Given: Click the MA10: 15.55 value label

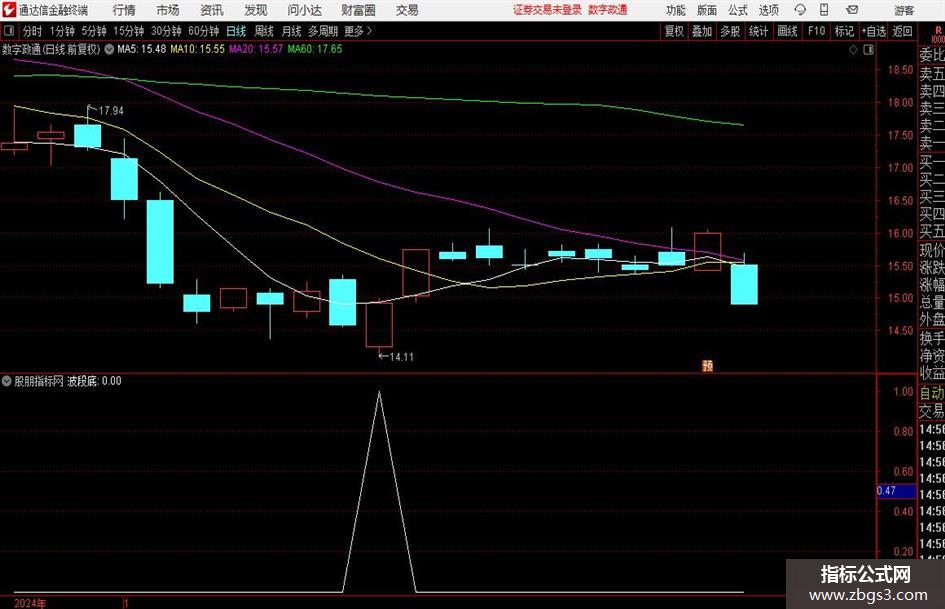Looking at the screenshot, I should pos(198,49).
